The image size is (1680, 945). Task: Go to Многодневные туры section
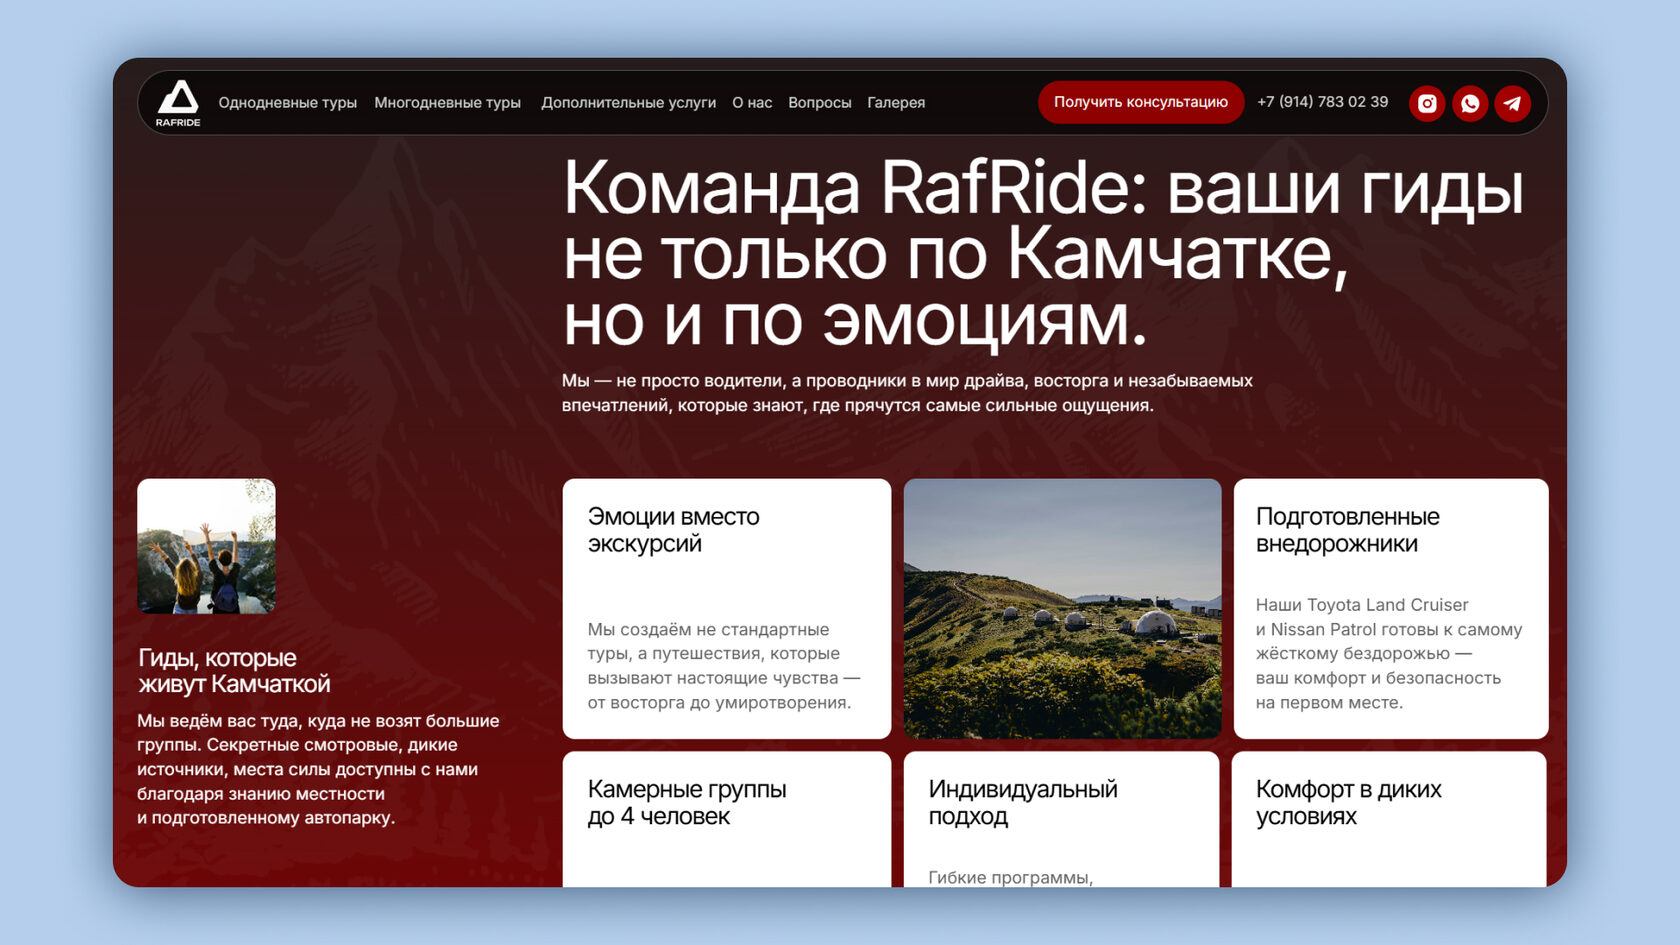pyautogui.click(x=448, y=103)
